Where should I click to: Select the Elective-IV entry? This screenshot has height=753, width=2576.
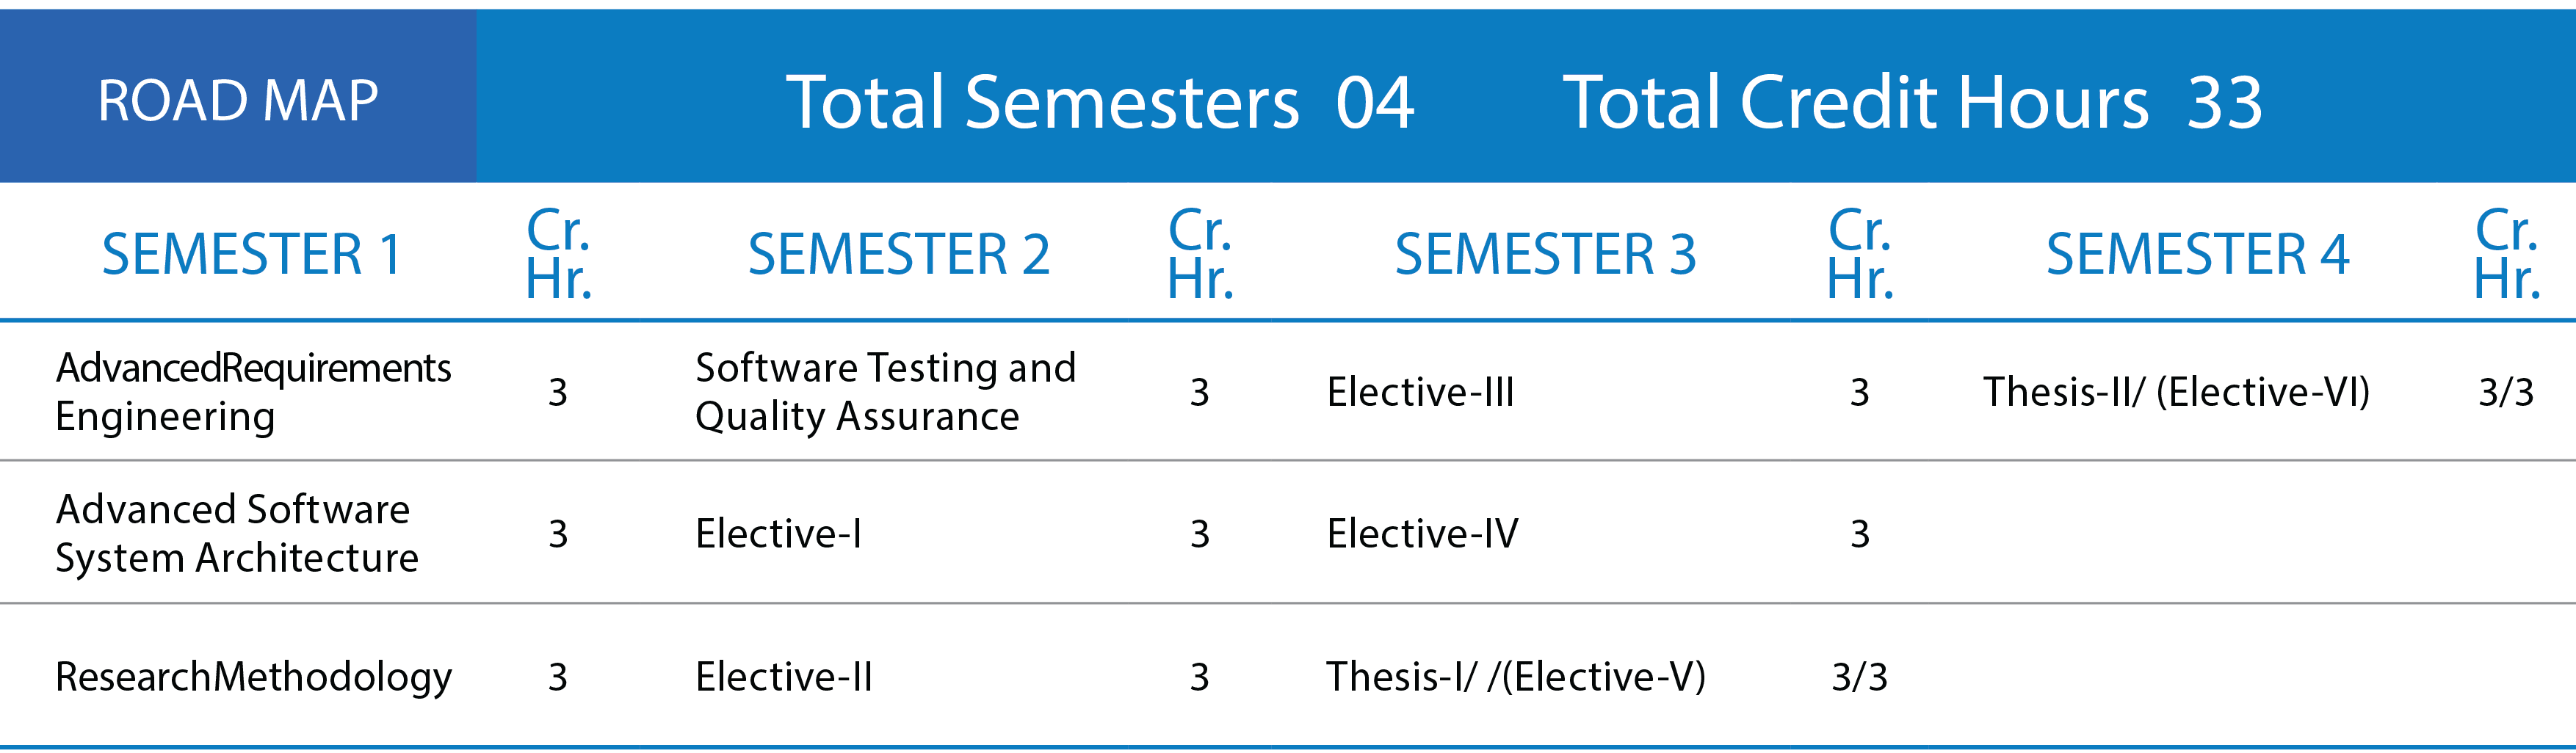[x=1422, y=534]
